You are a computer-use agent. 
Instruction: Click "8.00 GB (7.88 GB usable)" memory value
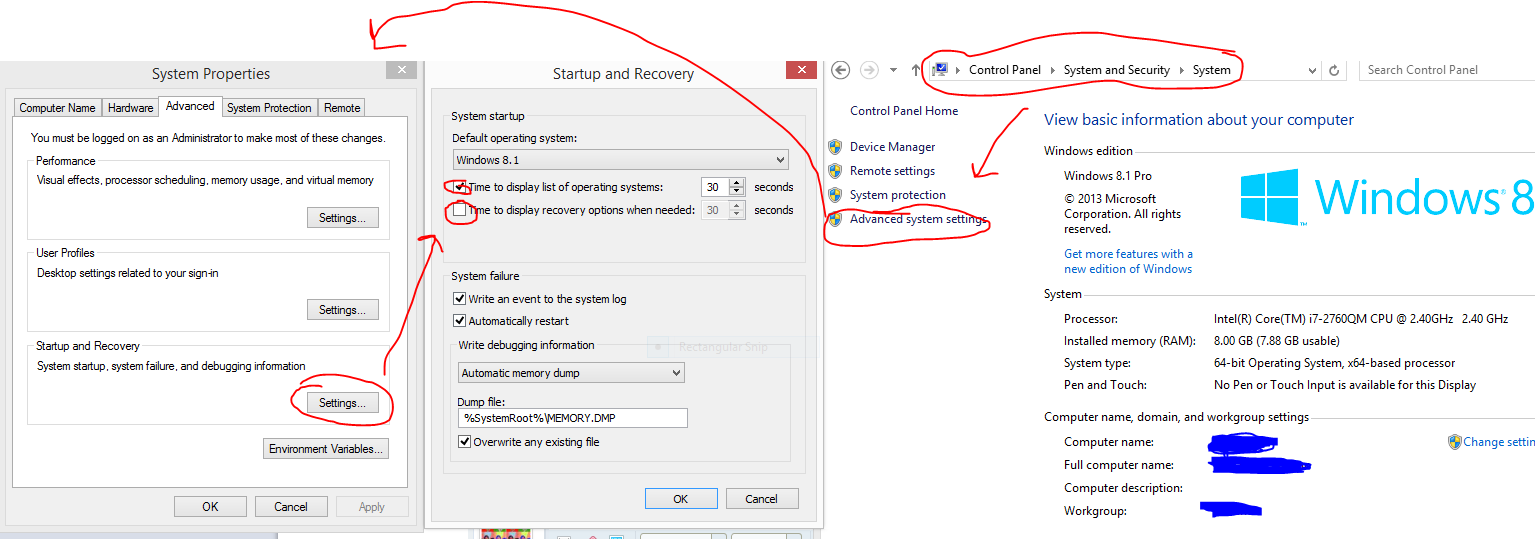tap(1279, 341)
